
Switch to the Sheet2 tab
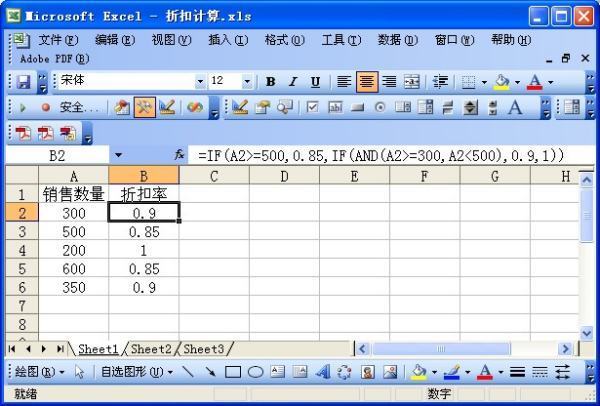pyautogui.click(x=152, y=349)
